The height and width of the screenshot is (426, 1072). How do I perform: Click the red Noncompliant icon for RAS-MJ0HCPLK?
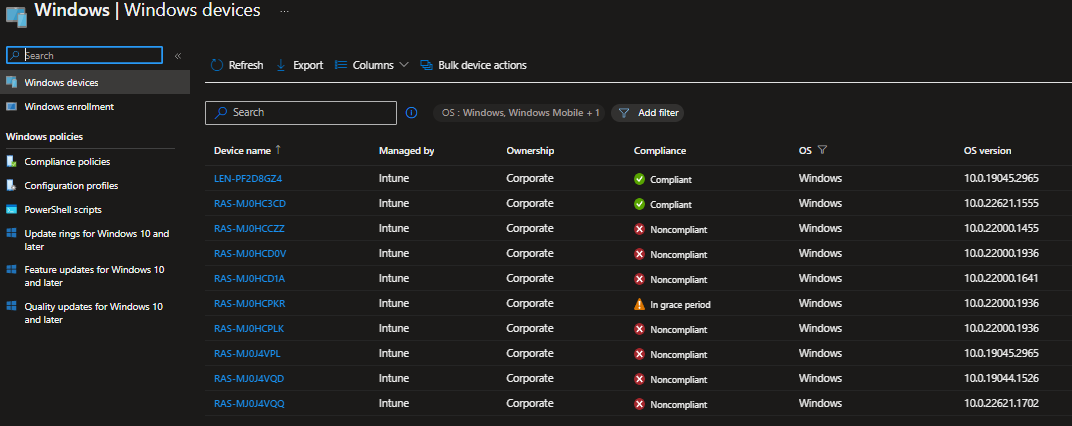pos(639,329)
